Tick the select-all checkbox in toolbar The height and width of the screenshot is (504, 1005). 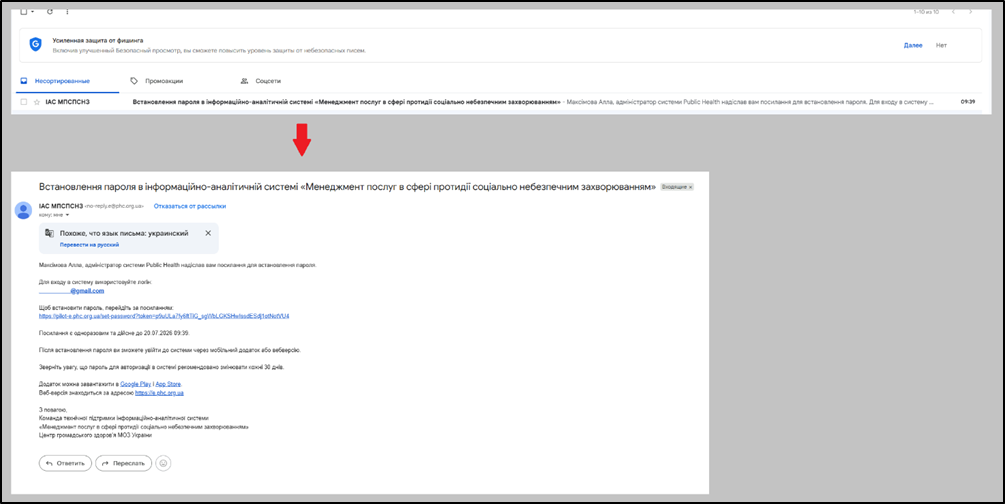point(24,12)
